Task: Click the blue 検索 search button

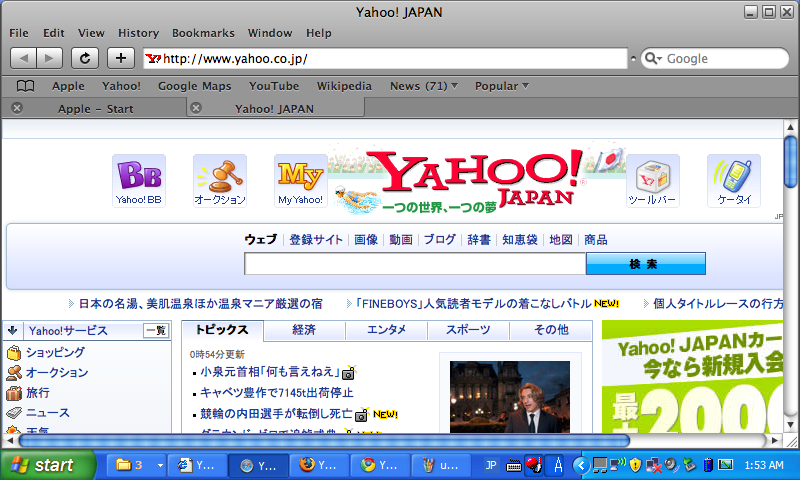Action: 645,264
